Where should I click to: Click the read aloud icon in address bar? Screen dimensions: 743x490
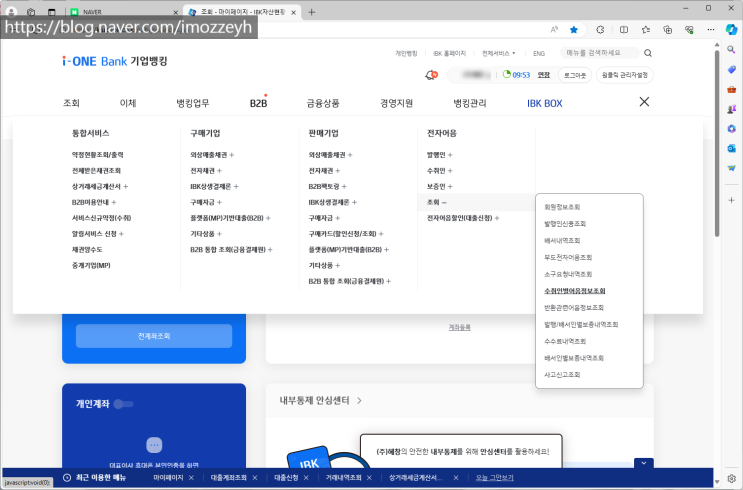[x=554, y=30]
